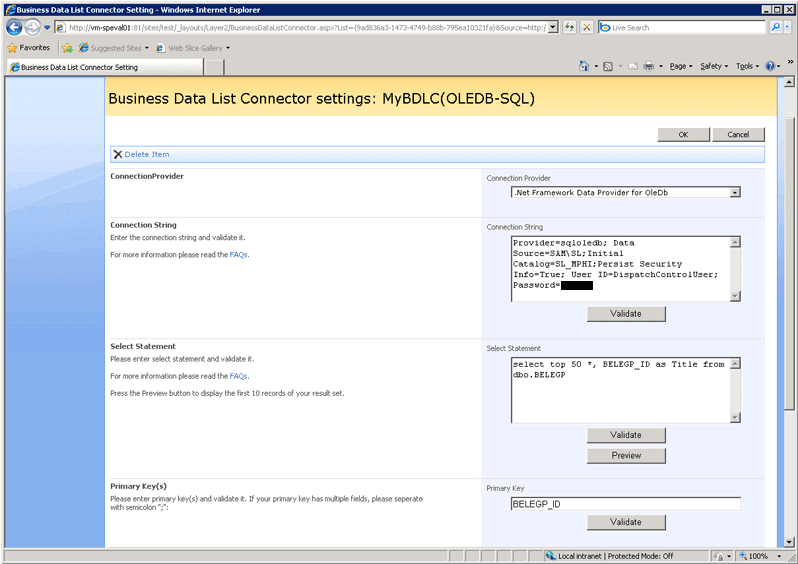Go to Home page icon
Screen dimensions: 798x564
tap(584, 66)
